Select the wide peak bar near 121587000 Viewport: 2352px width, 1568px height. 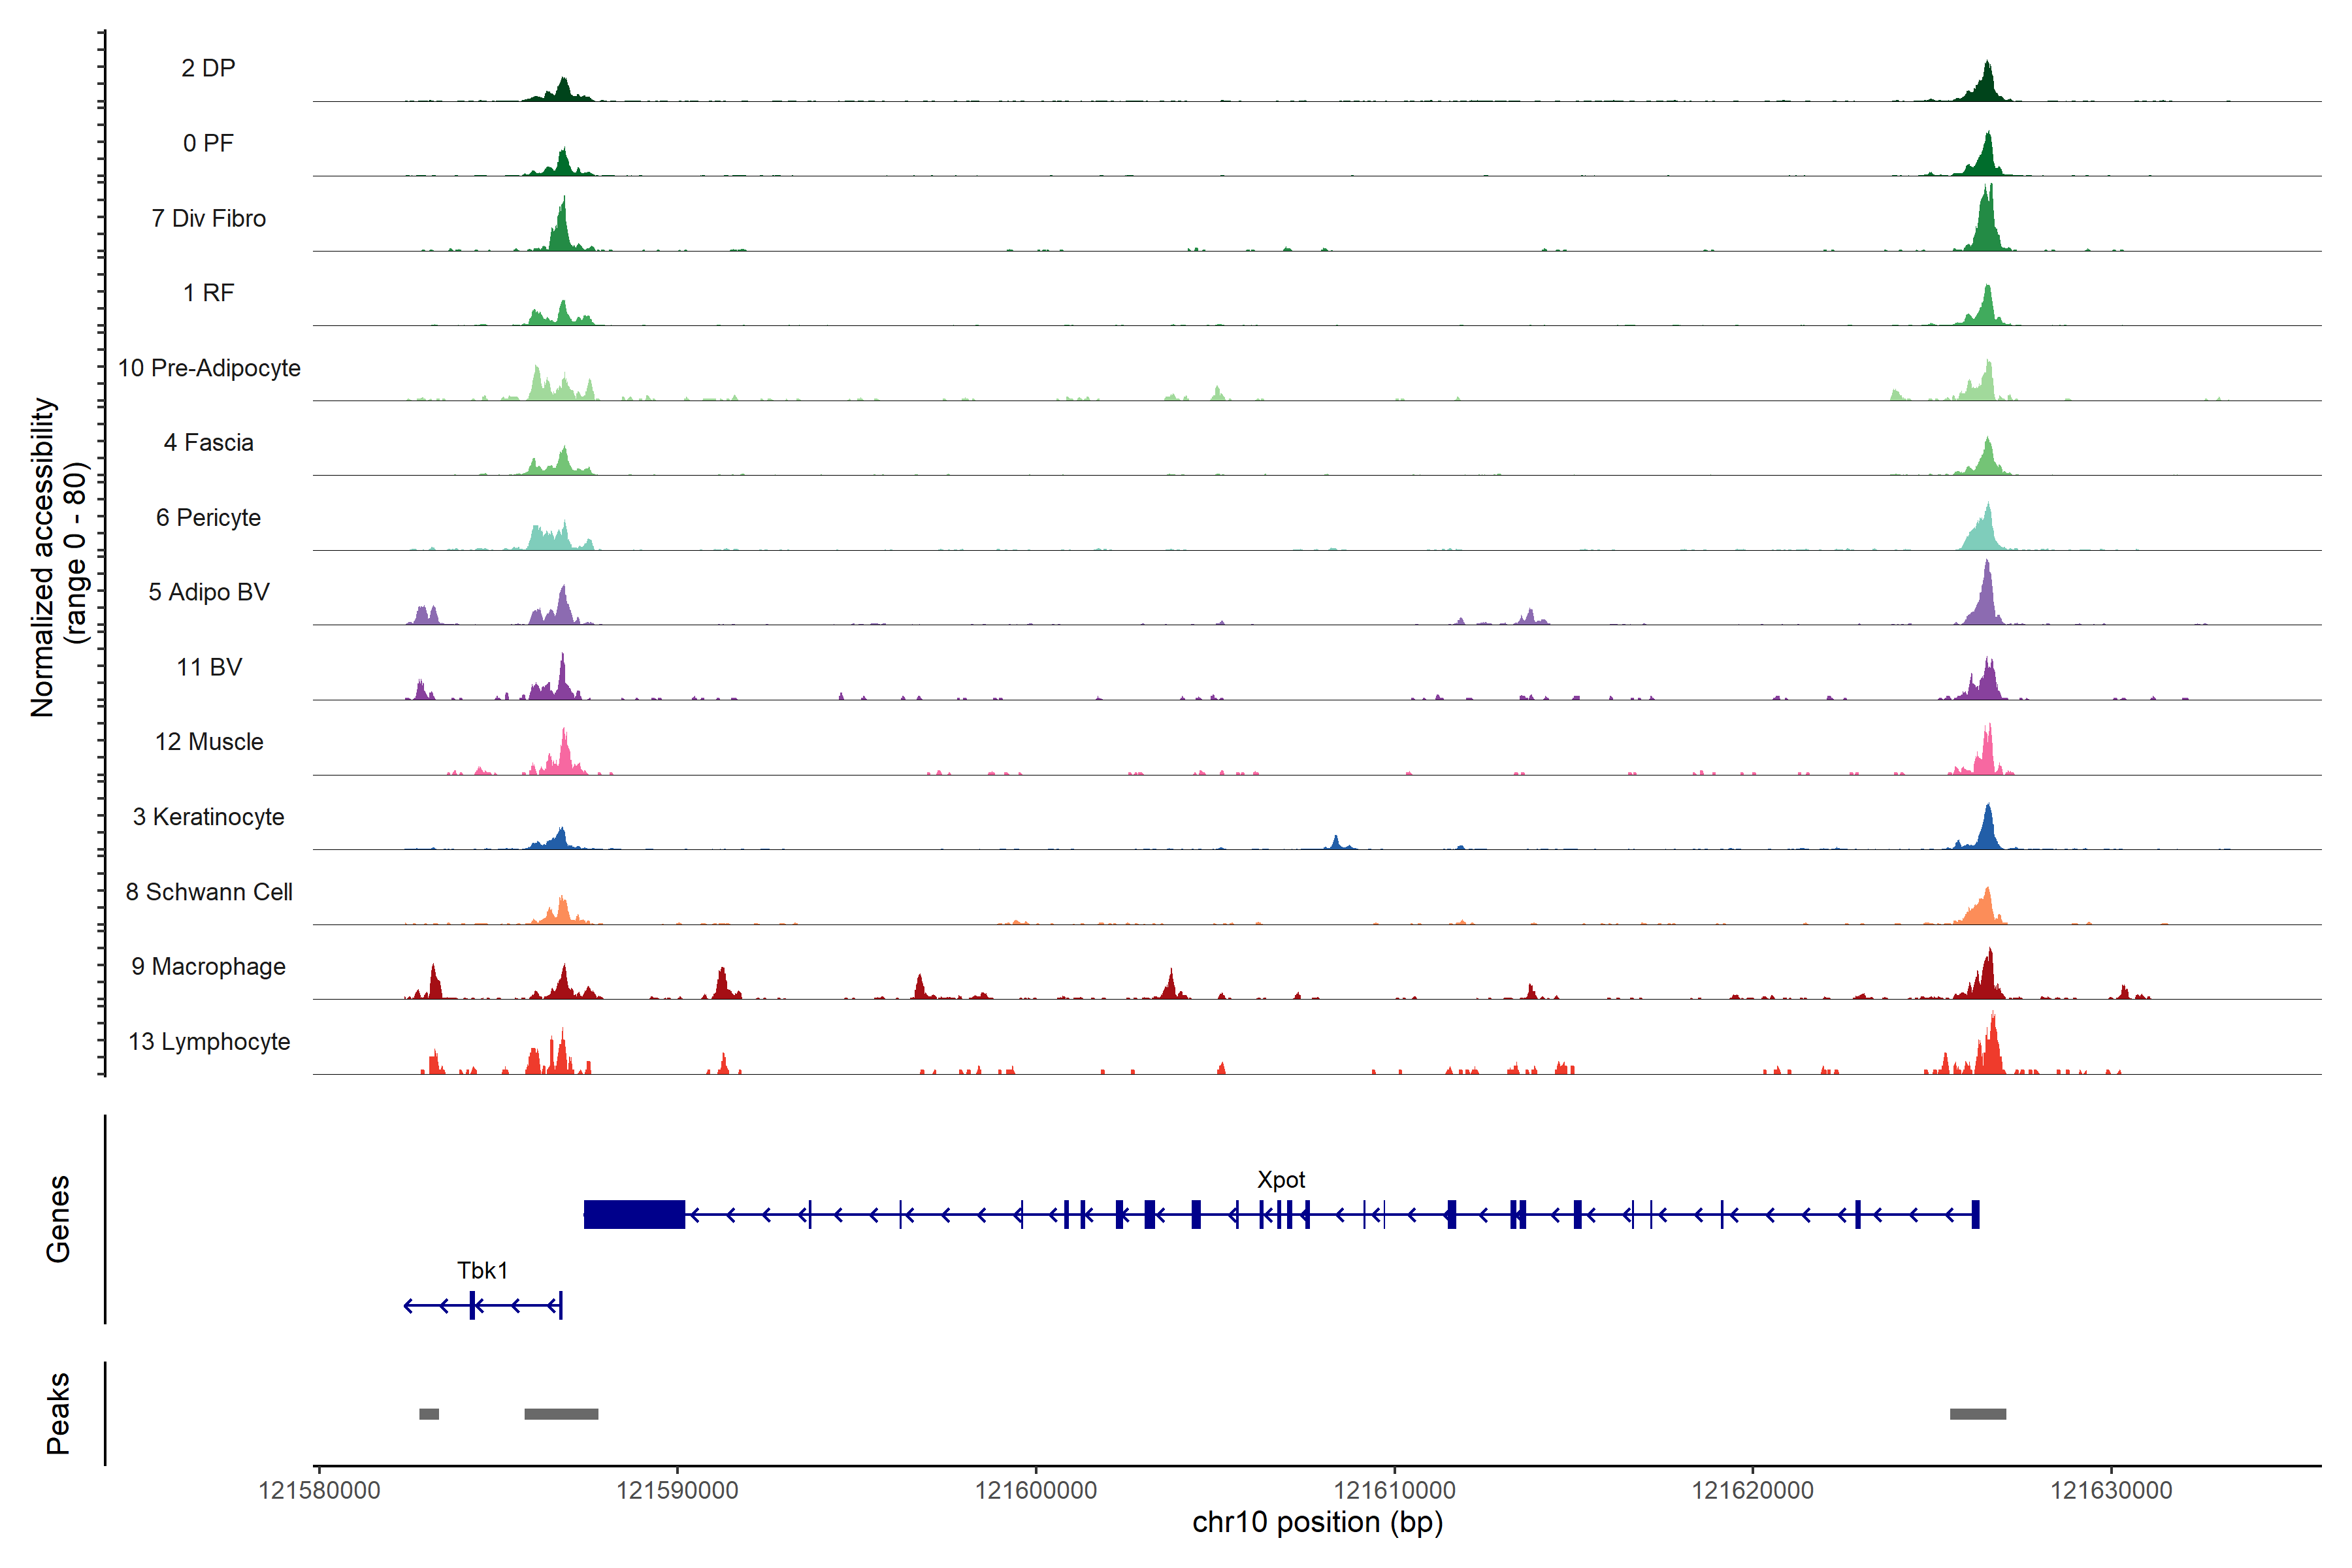[561, 1413]
